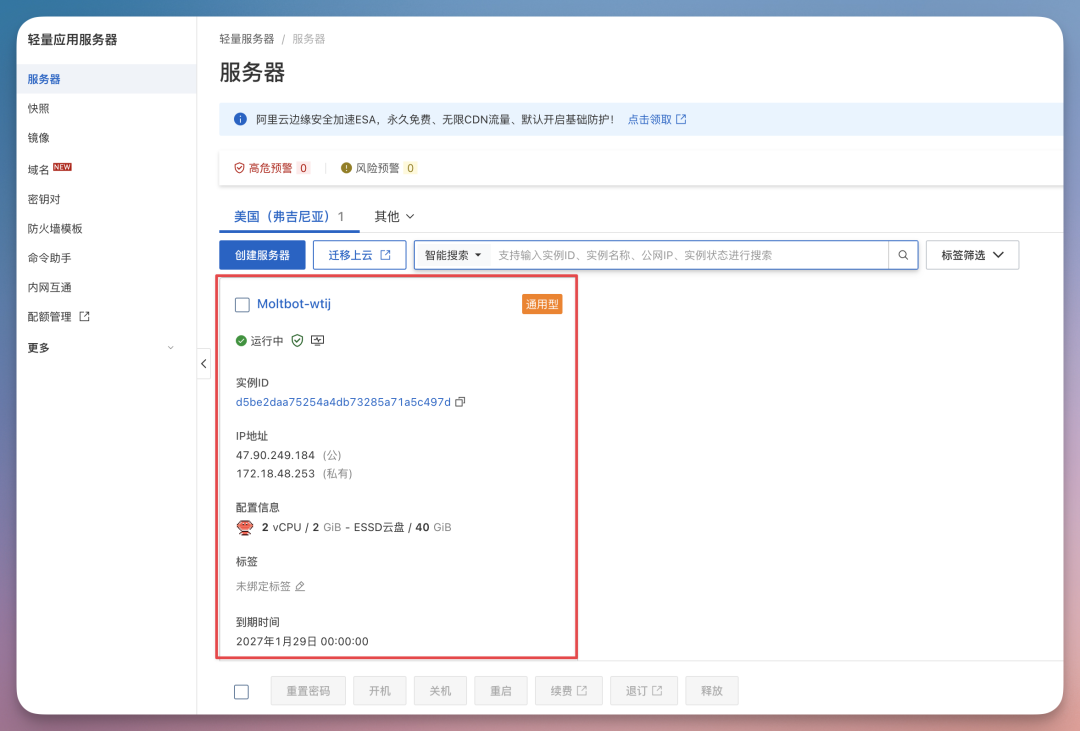
Task: Click the search magnifier icon in the search bar
Action: tap(902, 254)
